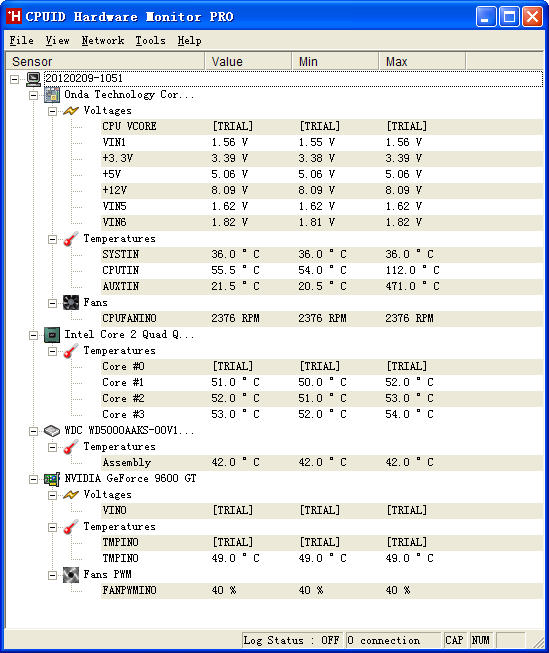Collapse the NVIDIA Voltages group
The width and height of the screenshot is (549, 653).
[52, 495]
